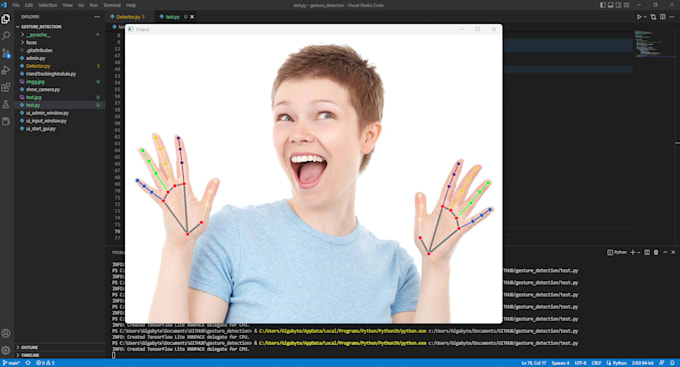The width and height of the screenshot is (680, 367).
Task: Open the Go menu
Action: pos(81,5)
